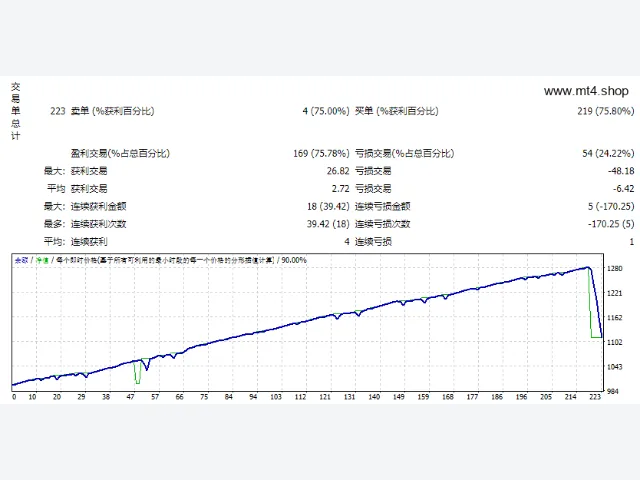Click the 亏损交易(%占总百分比) label

click(x=404, y=153)
